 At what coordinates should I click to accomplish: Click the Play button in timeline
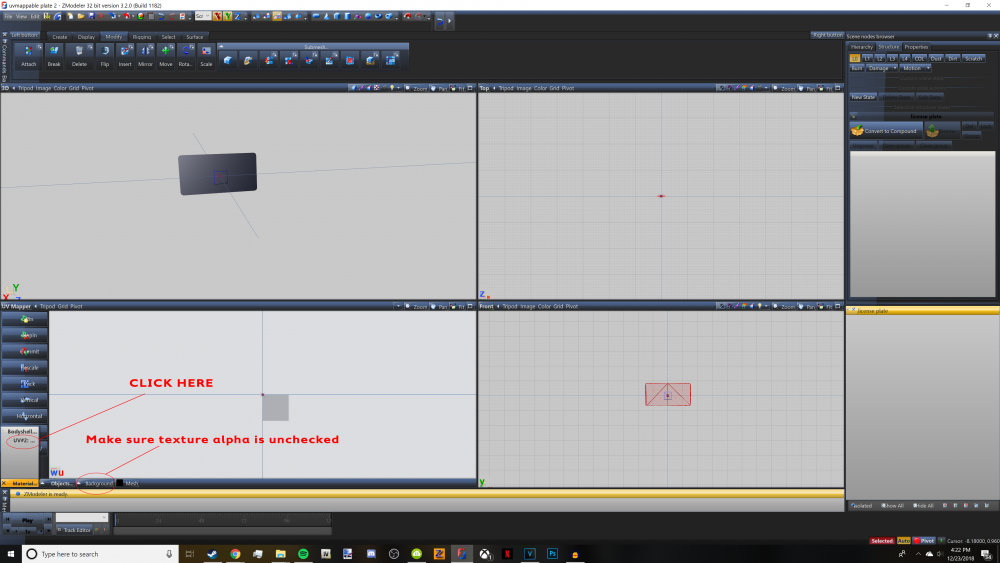point(27,520)
